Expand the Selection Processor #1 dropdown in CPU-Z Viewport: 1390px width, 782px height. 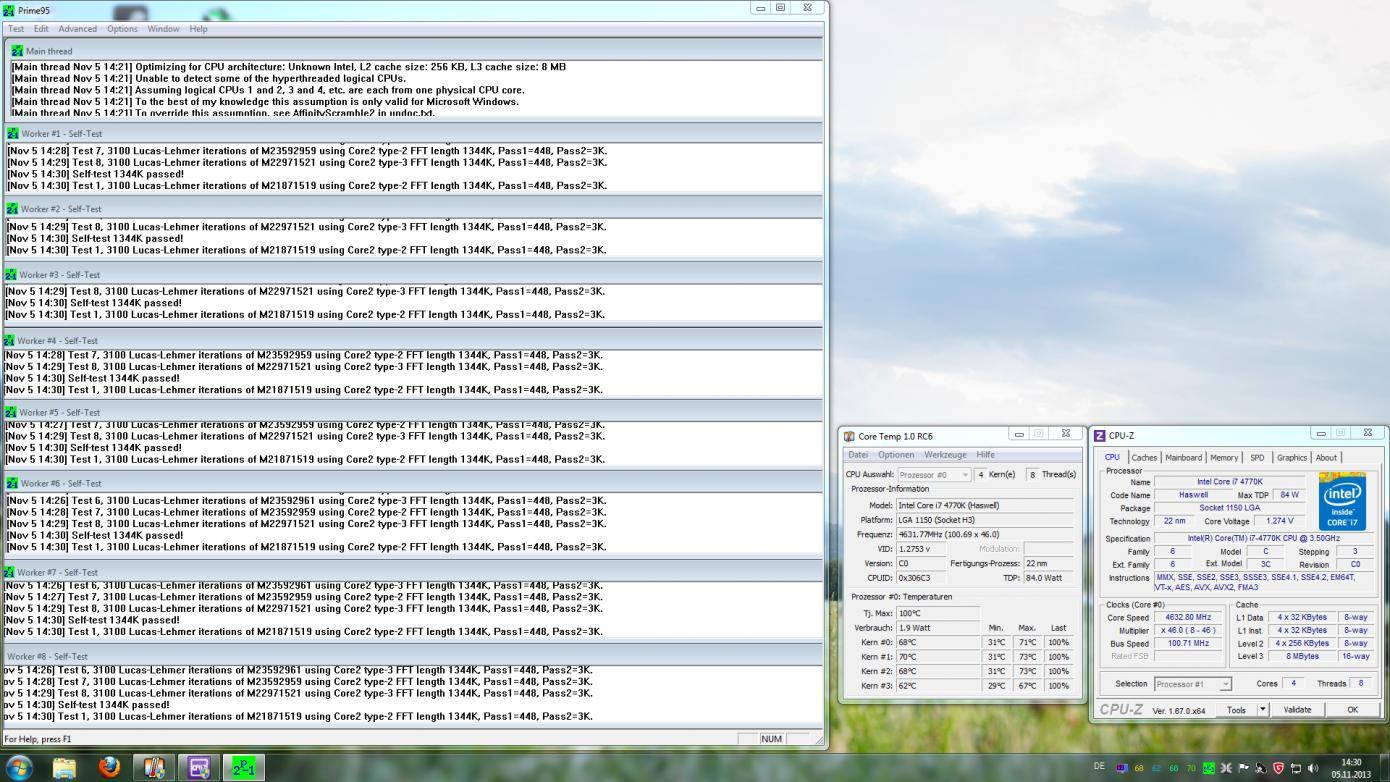[1192, 684]
